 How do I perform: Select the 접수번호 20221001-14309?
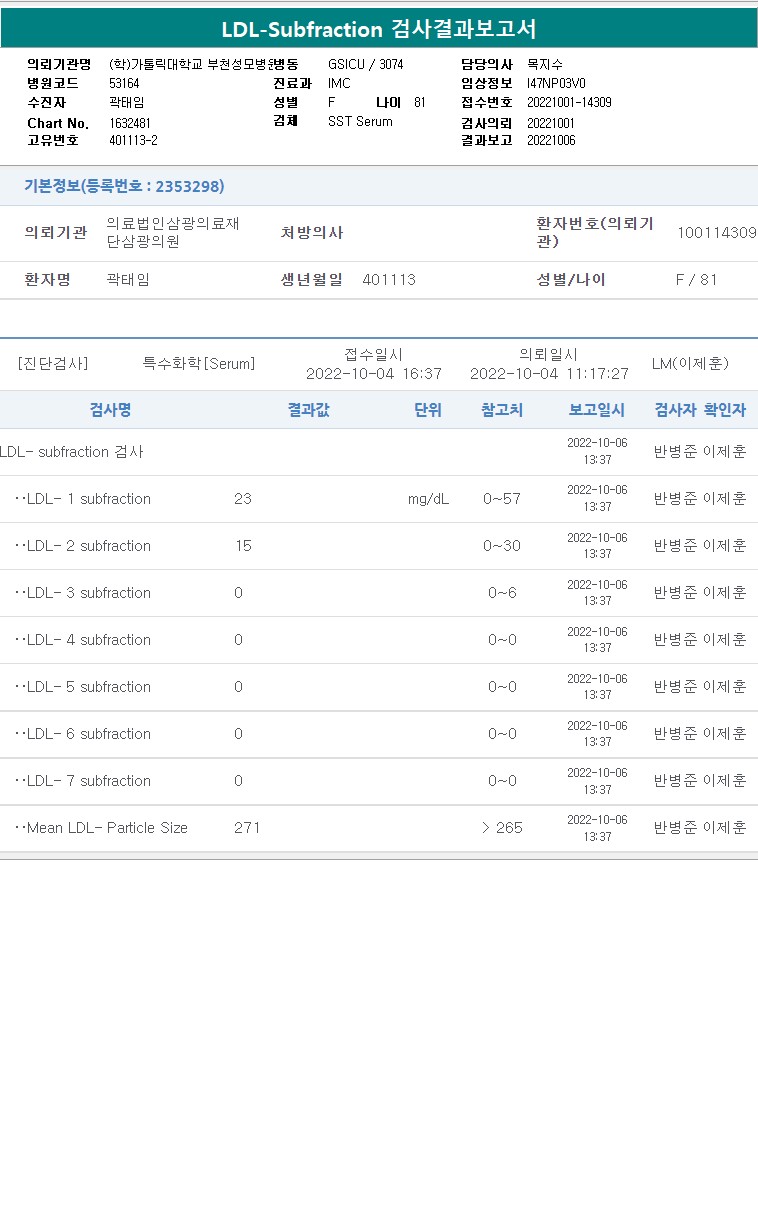click(x=569, y=102)
